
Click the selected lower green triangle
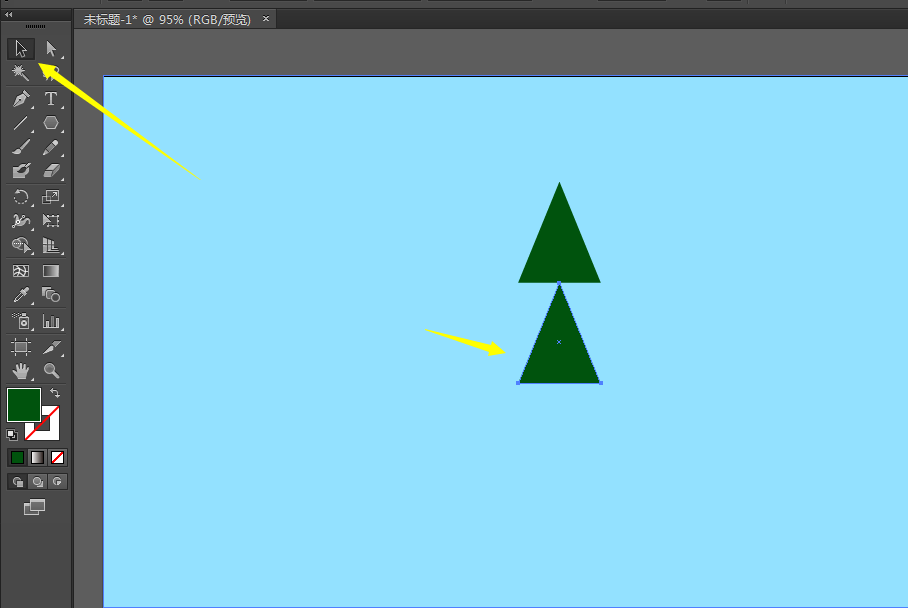tap(559, 347)
